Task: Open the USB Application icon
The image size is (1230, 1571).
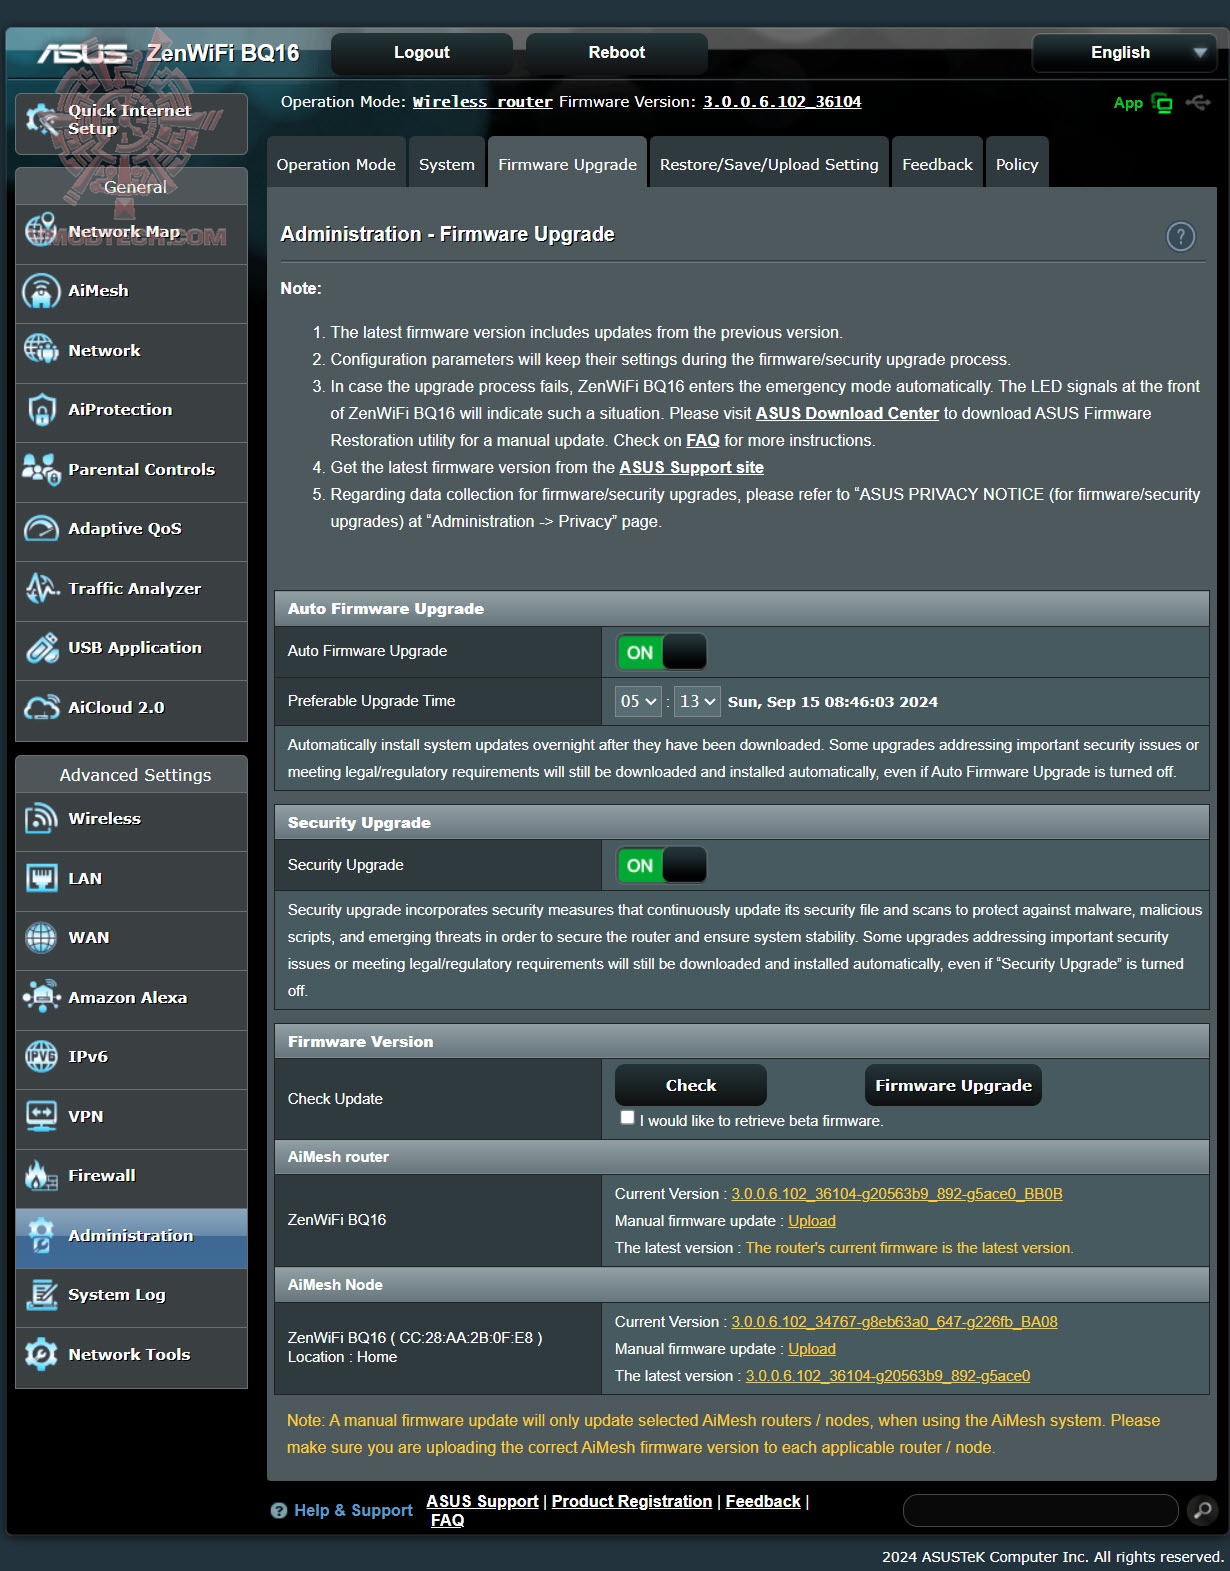Action: pyautogui.click(x=41, y=648)
